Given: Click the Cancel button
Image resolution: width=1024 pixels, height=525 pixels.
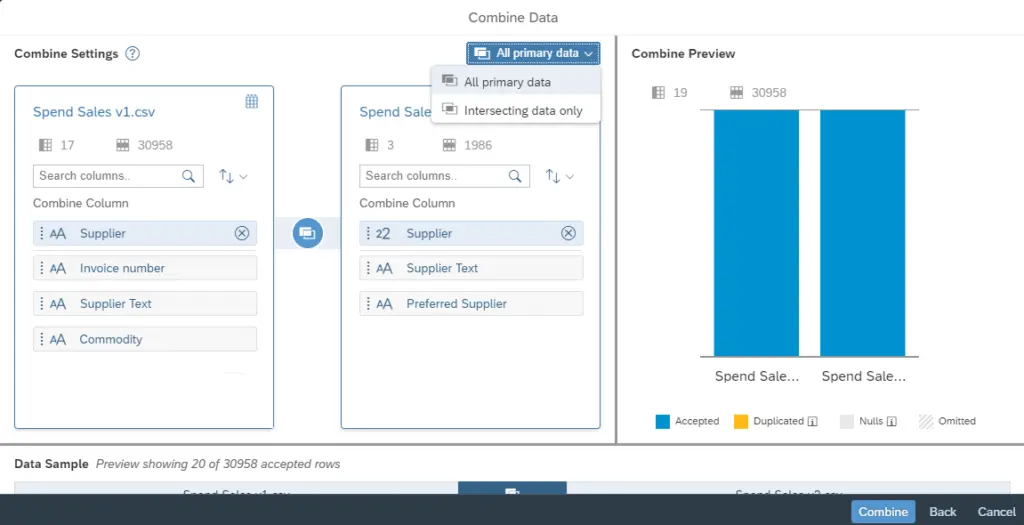Looking at the screenshot, I should coord(996,511).
